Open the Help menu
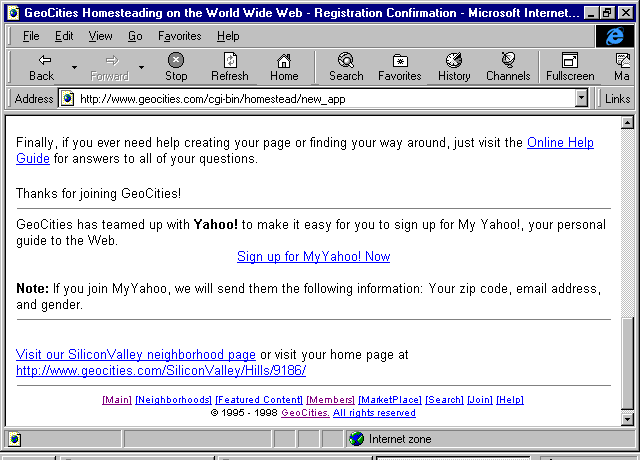 [x=228, y=36]
